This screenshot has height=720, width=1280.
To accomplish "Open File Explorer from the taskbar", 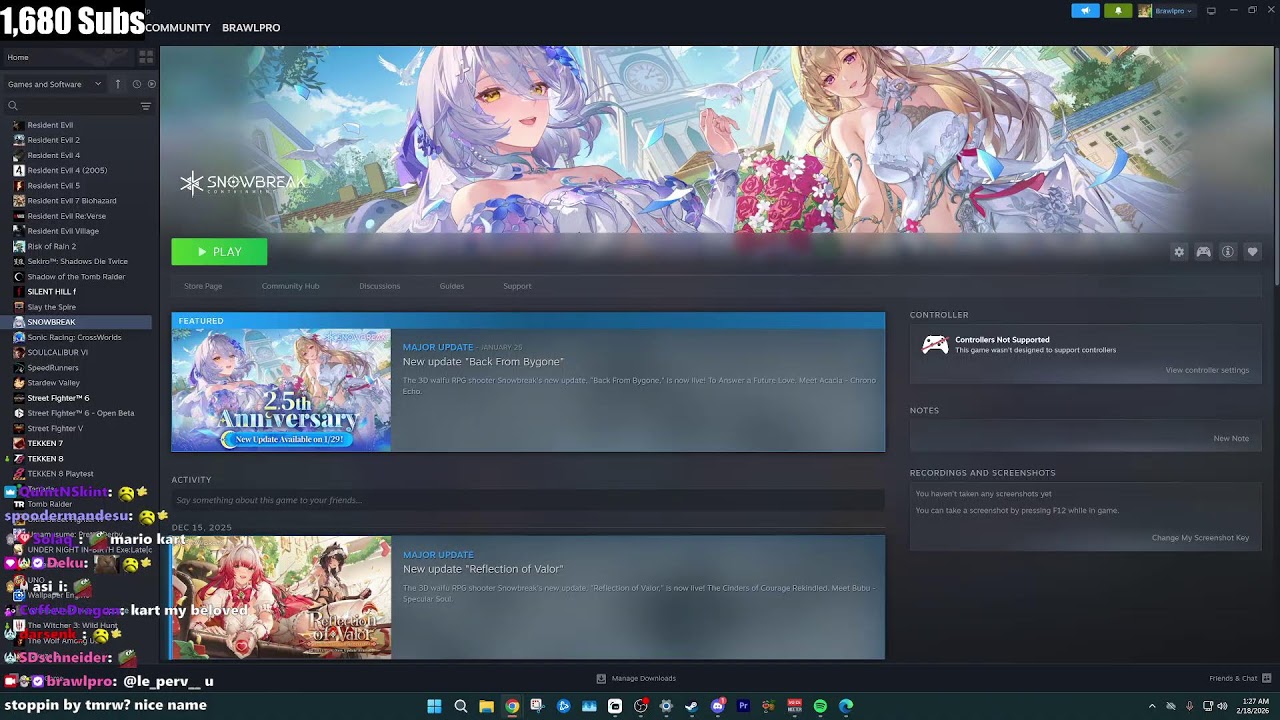I will (x=486, y=706).
